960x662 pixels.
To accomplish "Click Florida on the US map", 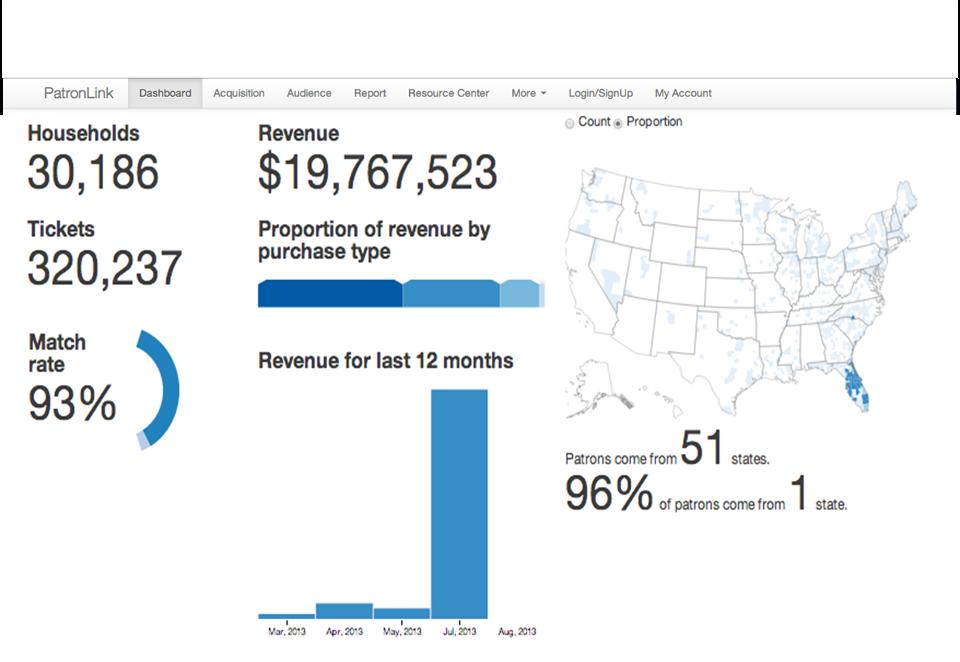I will click(857, 388).
